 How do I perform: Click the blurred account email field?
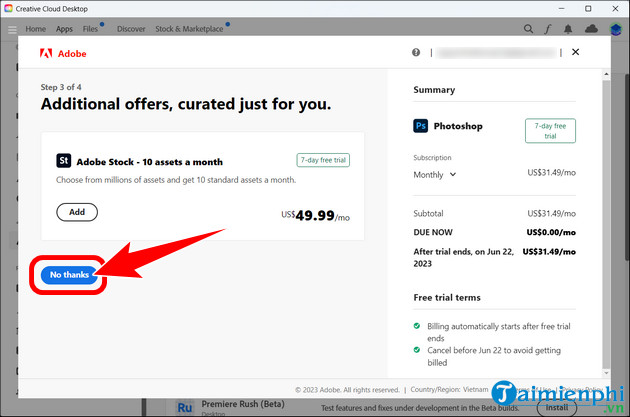(x=496, y=53)
